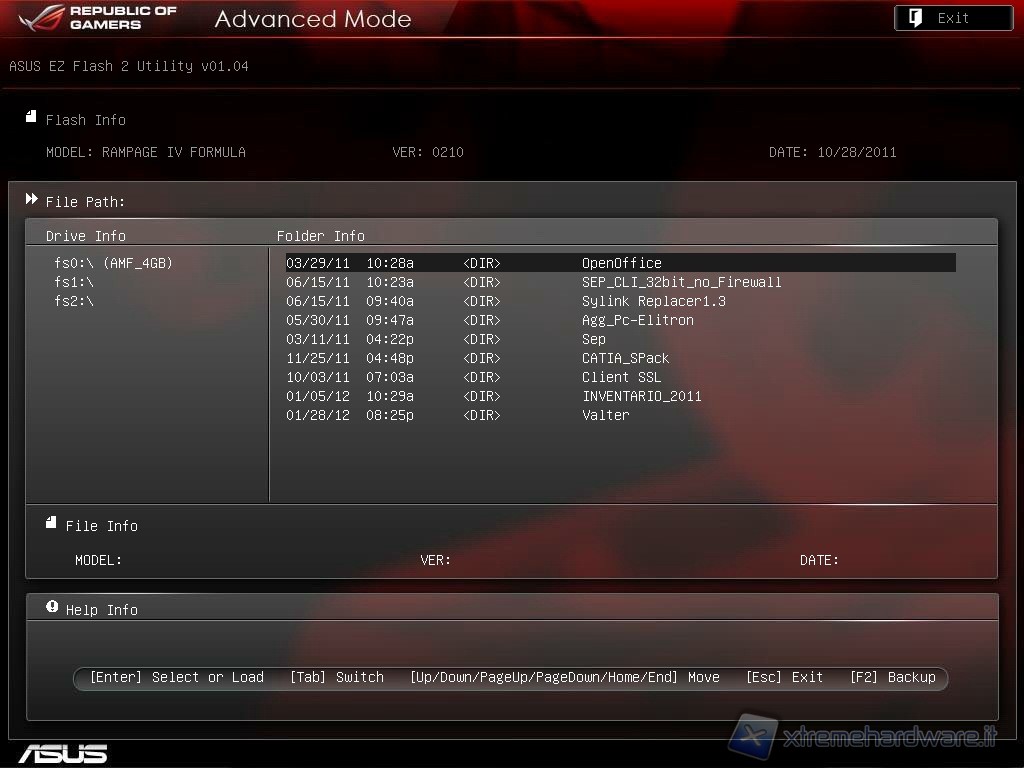Image resolution: width=1024 pixels, height=768 pixels.
Task: Click the Help Info exclamation icon
Action: (x=52, y=607)
